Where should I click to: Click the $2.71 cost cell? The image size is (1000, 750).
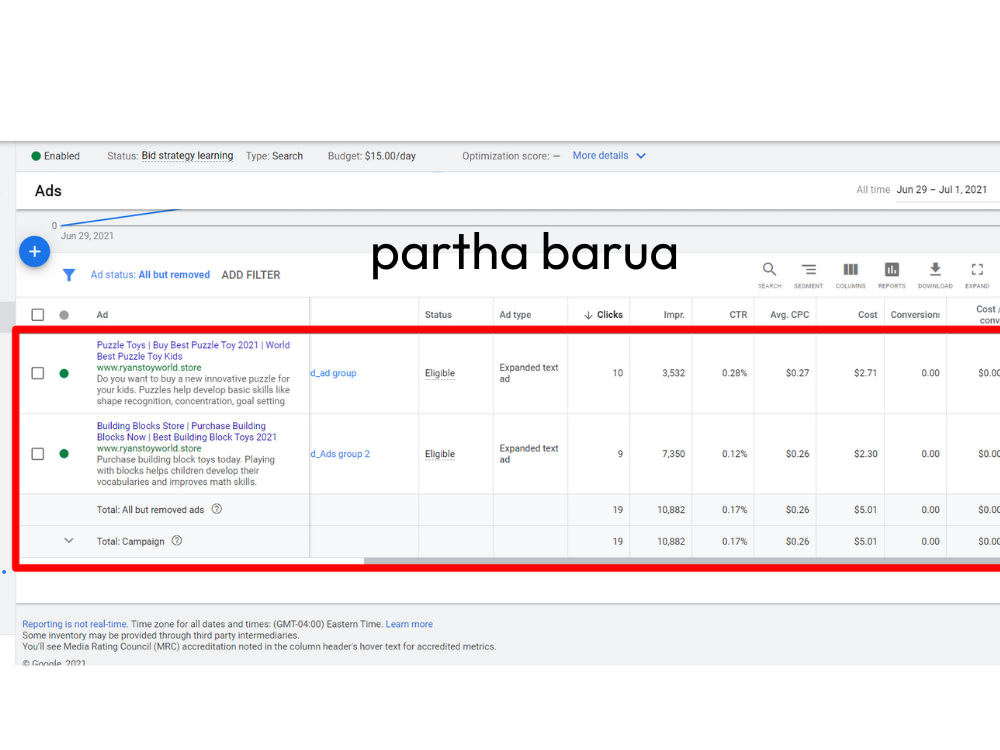click(865, 373)
